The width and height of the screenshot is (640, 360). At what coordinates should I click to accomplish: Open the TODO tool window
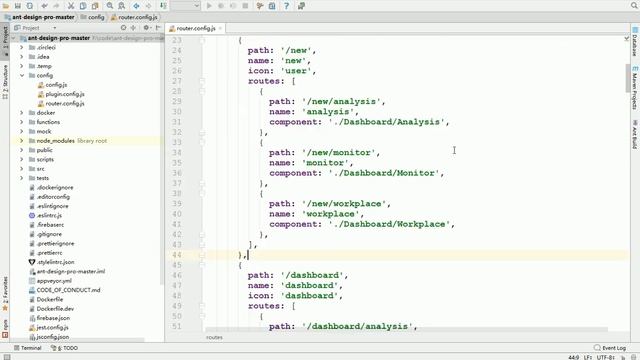pos(64,348)
